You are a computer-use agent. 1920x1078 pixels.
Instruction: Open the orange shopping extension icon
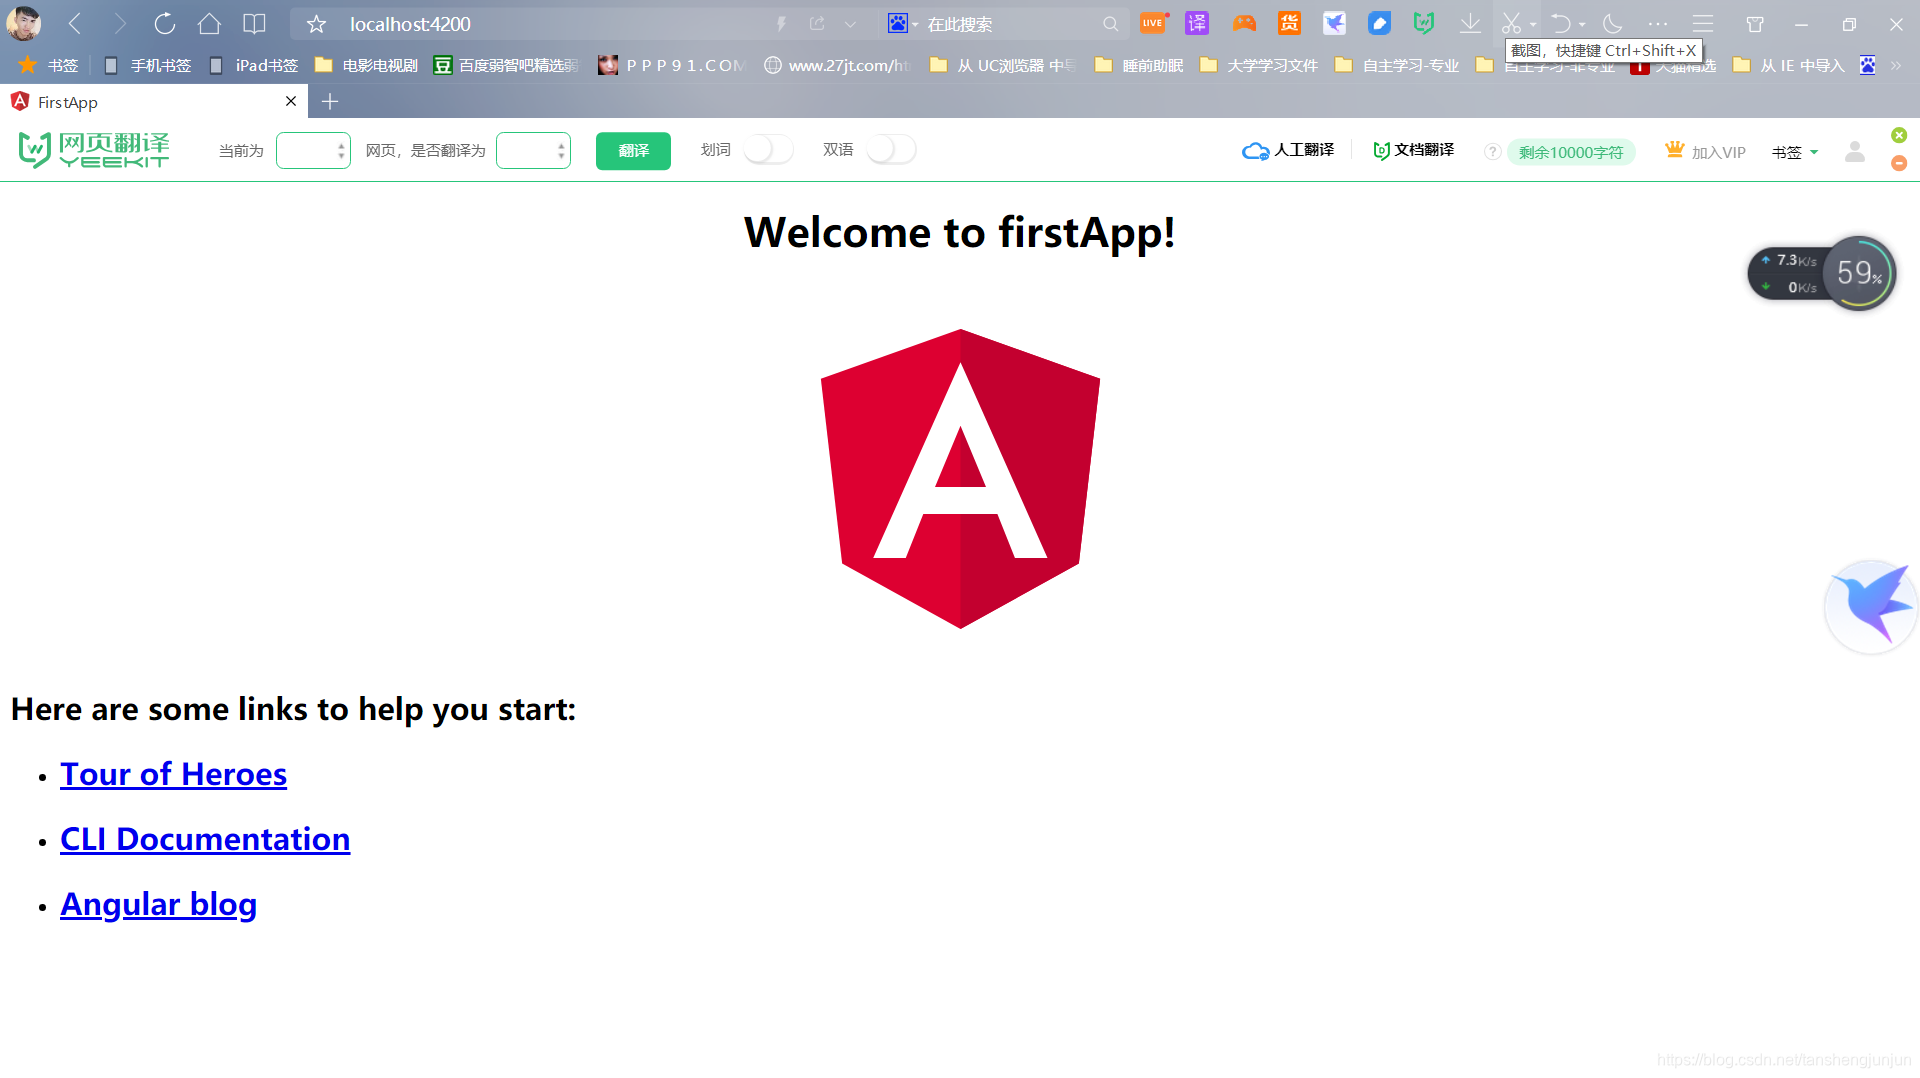[x=1289, y=23]
